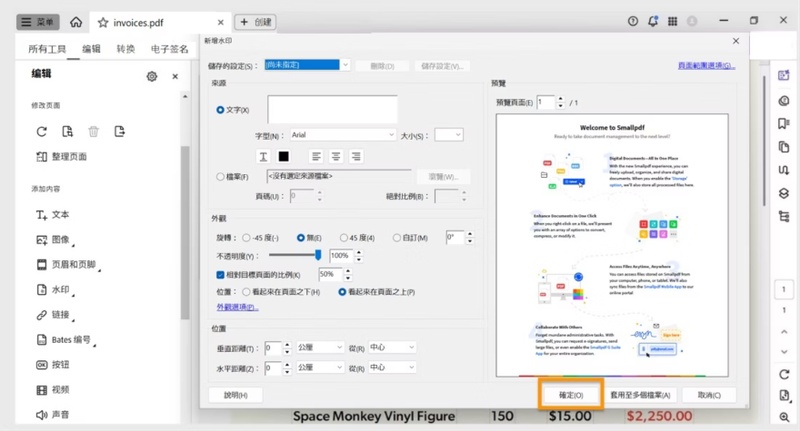Align watermark text to center

tap(336, 157)
